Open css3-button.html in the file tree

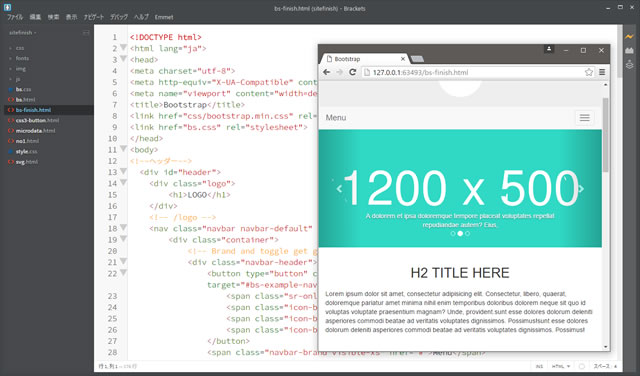[37, 120]
